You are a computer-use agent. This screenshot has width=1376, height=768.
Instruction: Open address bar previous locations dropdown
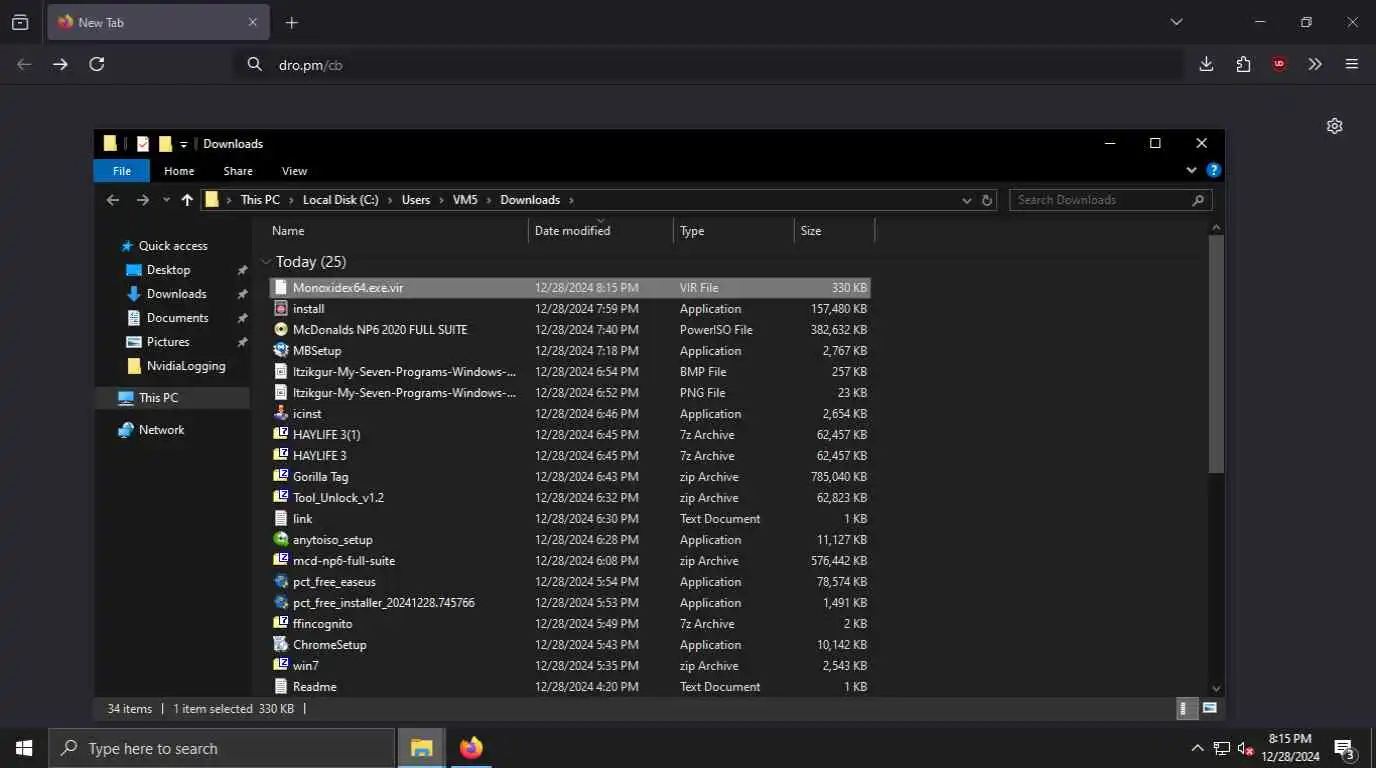click(967, 200)
